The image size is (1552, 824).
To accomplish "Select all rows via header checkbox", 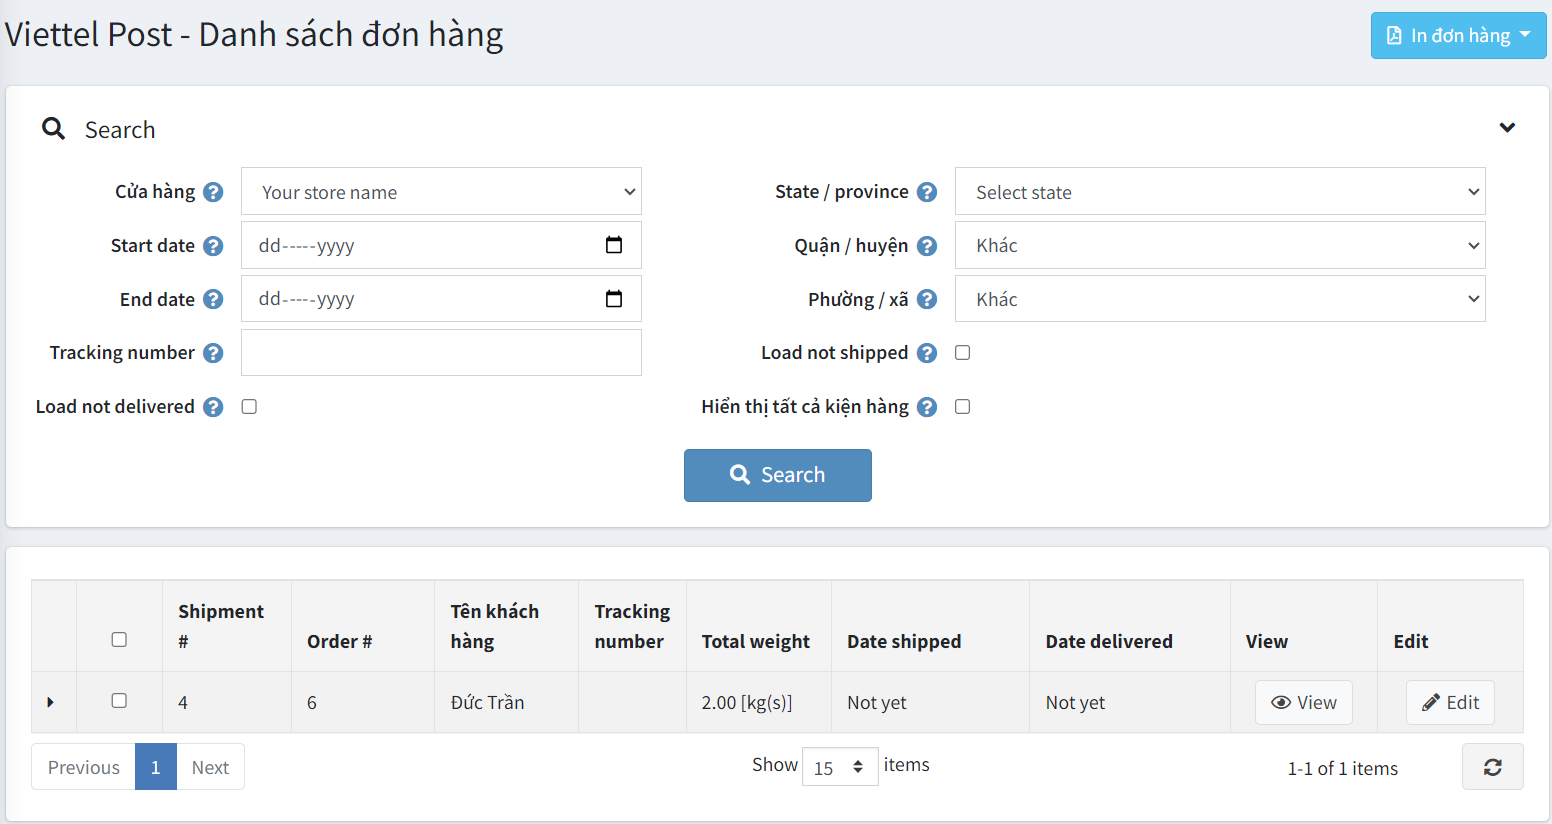I will pos(119,639).
